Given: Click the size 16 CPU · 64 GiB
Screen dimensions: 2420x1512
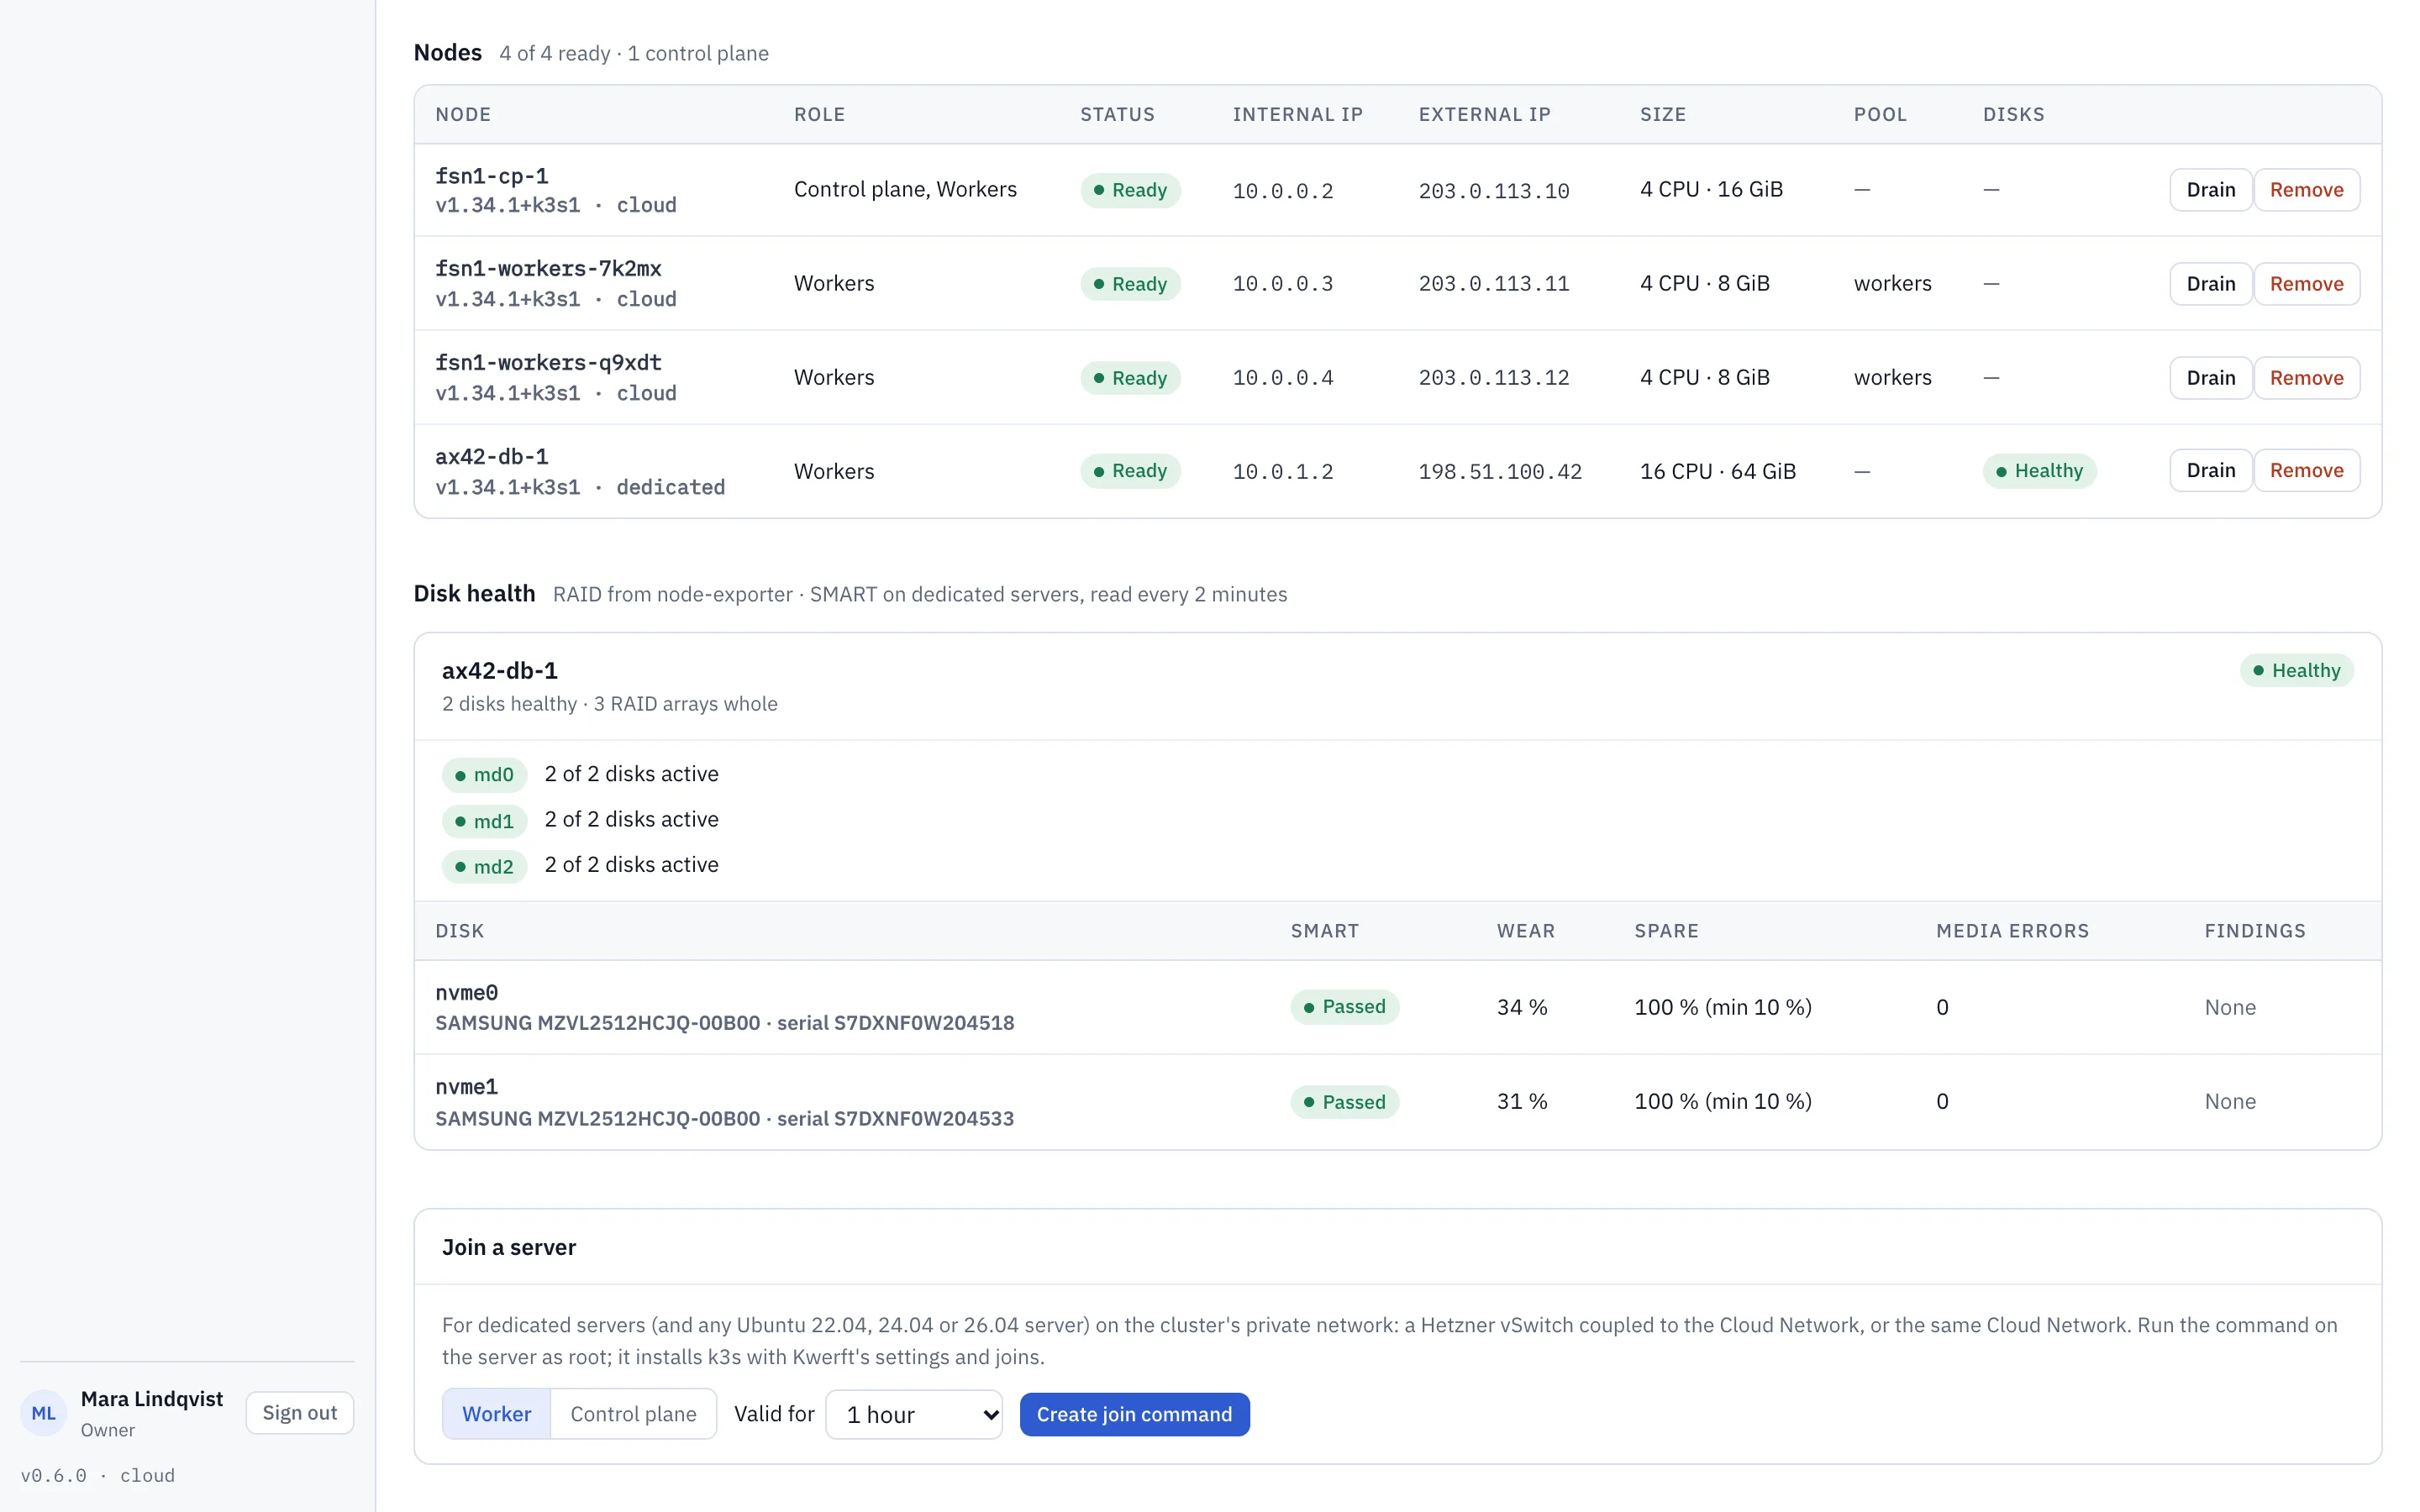Looking at the screenshot, I should click(x=1718, y=472).
